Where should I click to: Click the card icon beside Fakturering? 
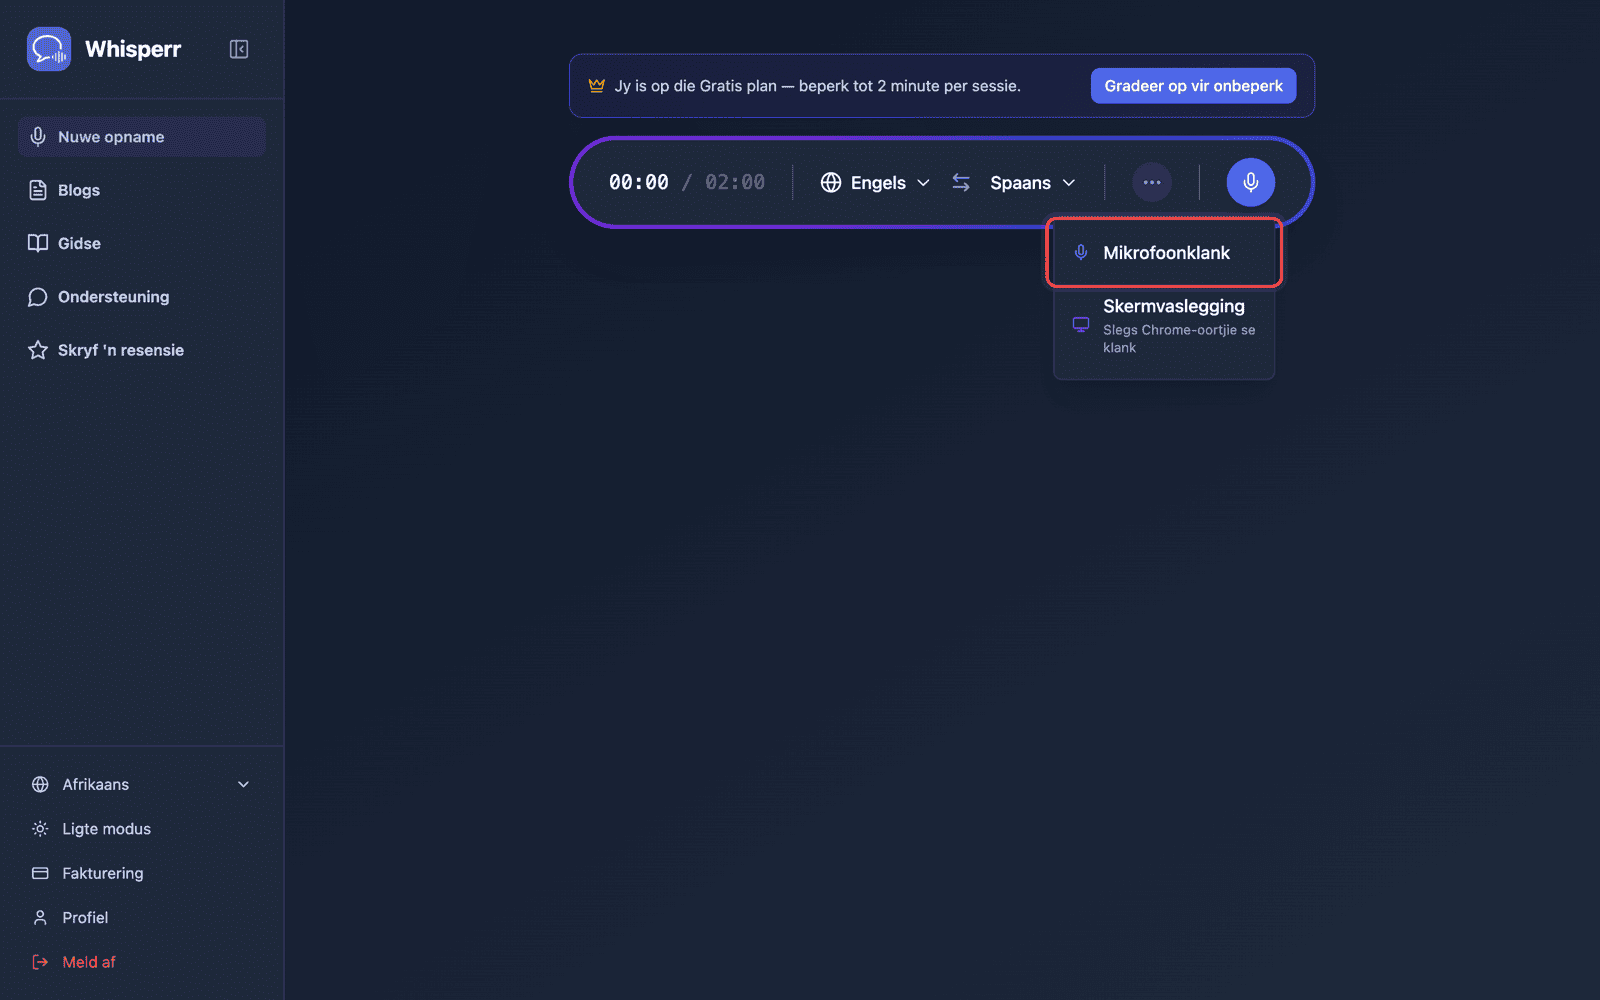point(40,873)
